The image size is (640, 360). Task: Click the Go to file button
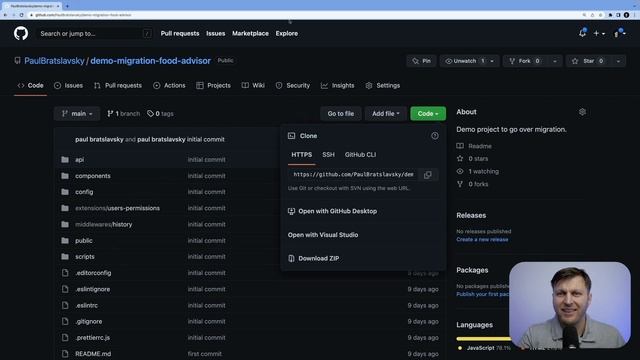[x=341, y=113]
